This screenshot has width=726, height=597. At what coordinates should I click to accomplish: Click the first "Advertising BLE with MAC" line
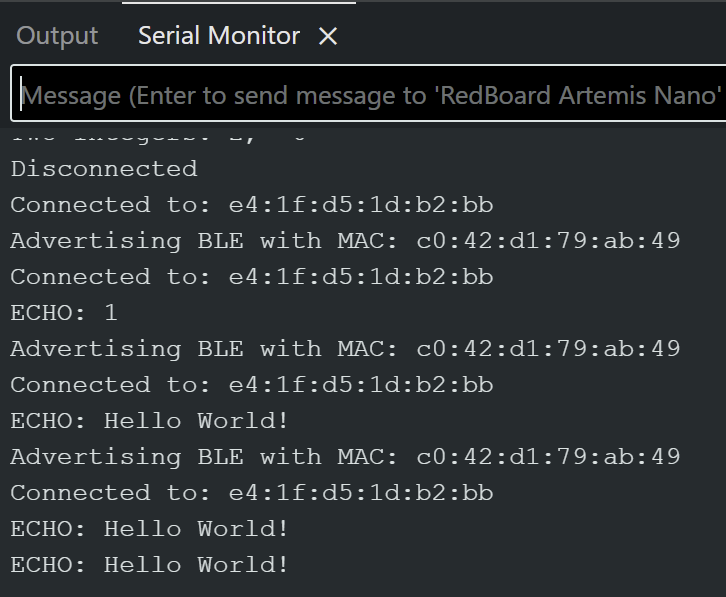[x=345, y=241]
